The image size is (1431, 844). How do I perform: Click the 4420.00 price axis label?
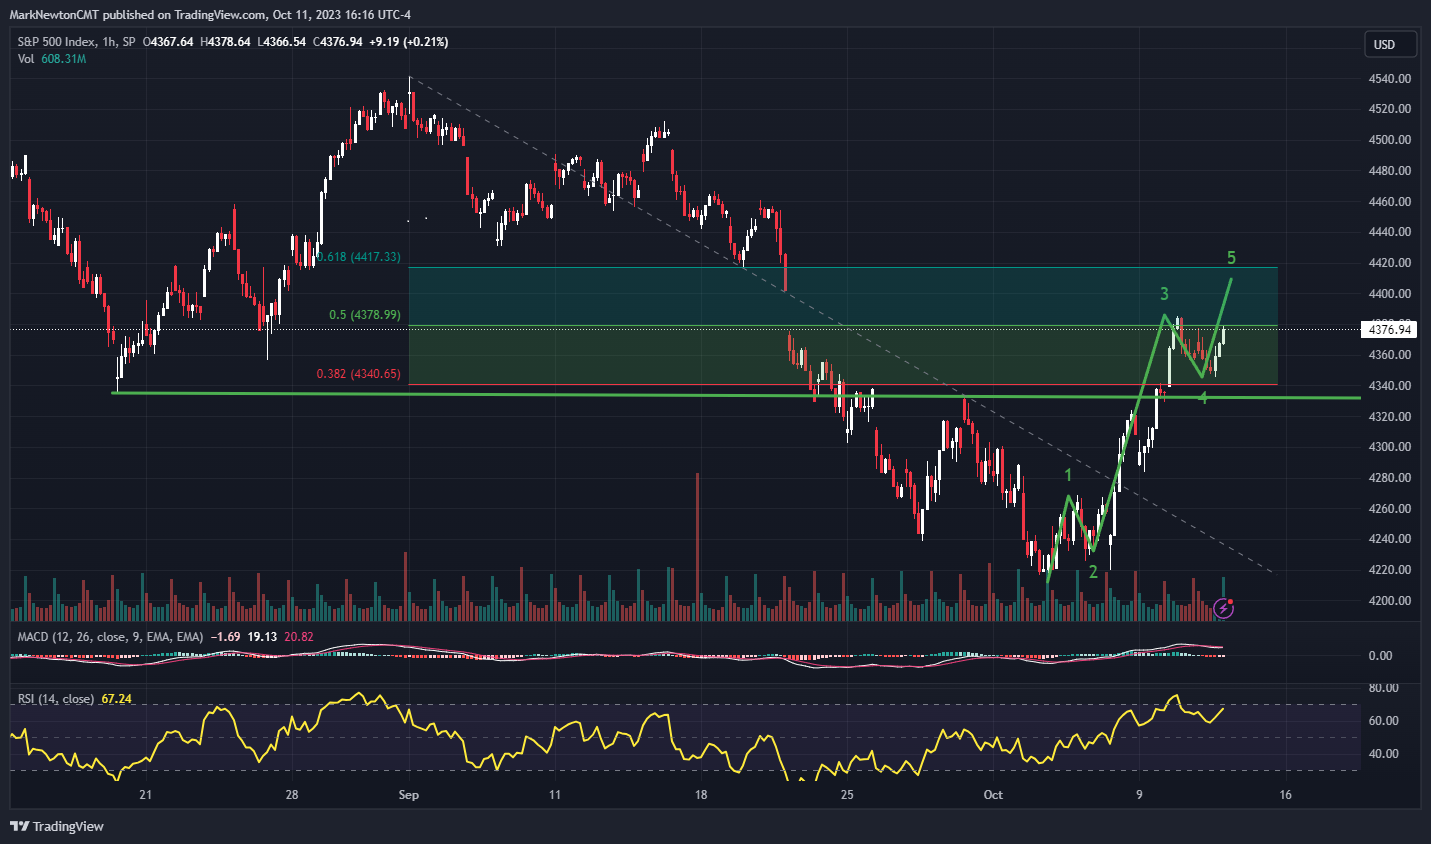coord(1390,263)
